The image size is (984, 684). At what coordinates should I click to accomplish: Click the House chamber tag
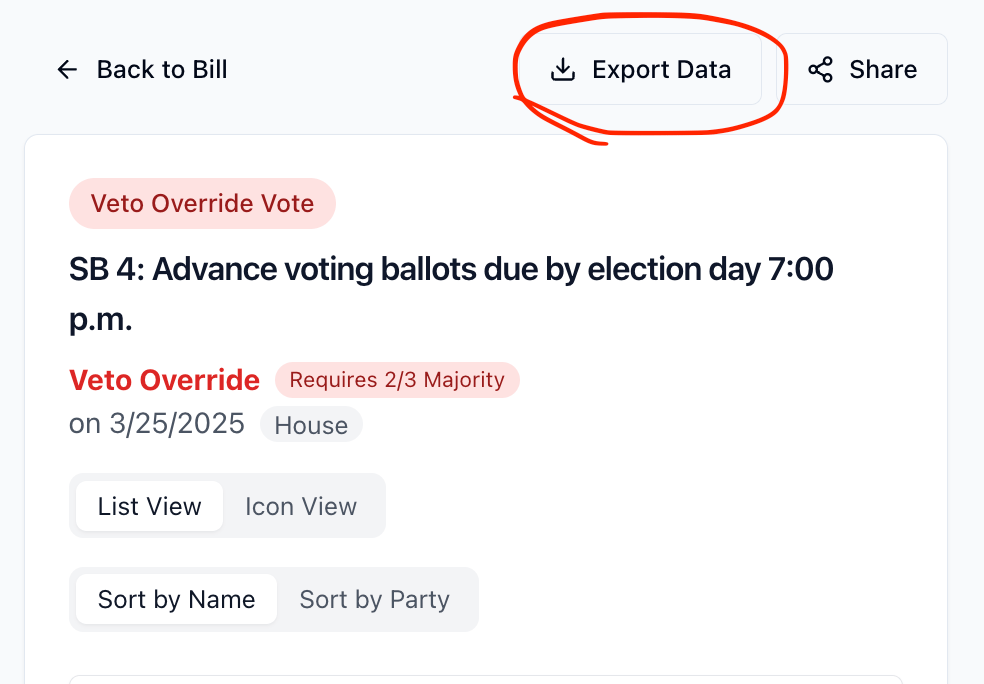coord(311,425)
